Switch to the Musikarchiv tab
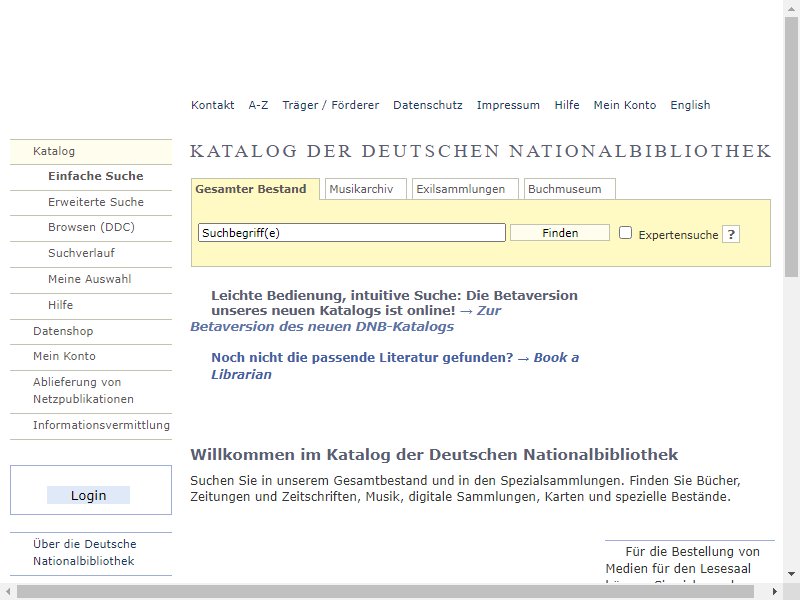This screenshot has height=600, width=800. (365, 189)
